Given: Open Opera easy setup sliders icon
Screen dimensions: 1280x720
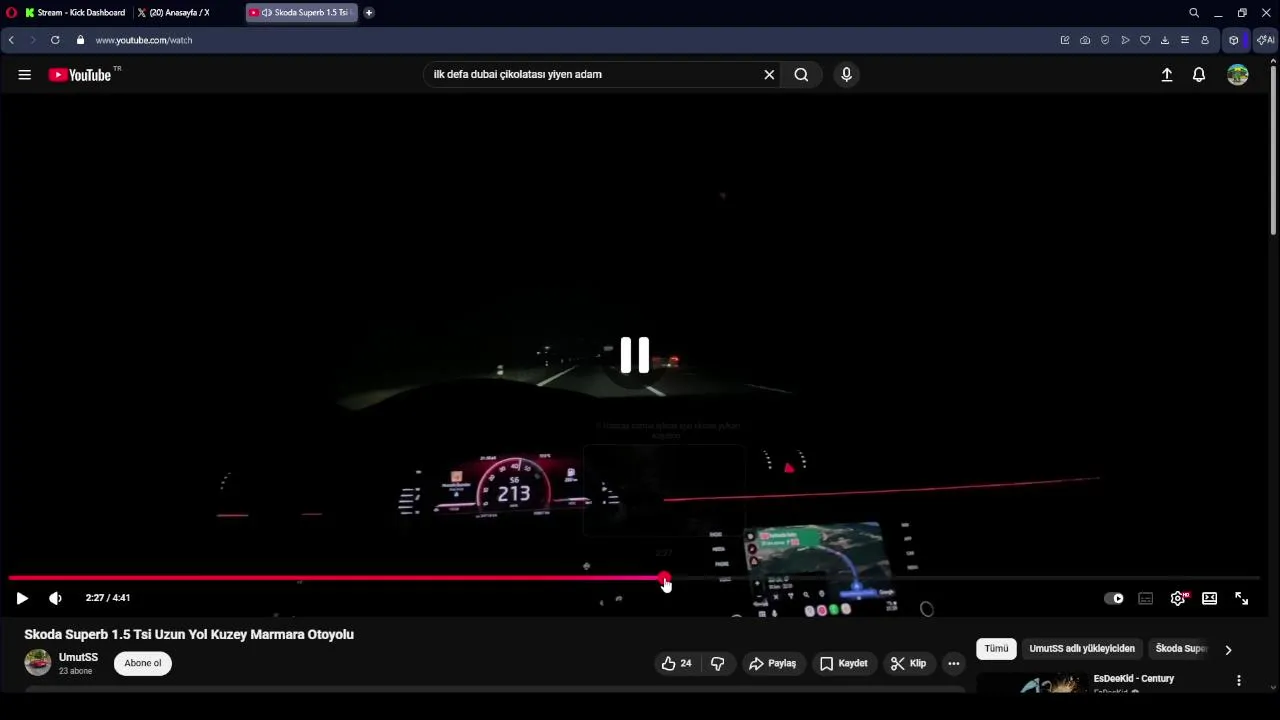Looking at the screenshot, I should [x=1185, y=40].
